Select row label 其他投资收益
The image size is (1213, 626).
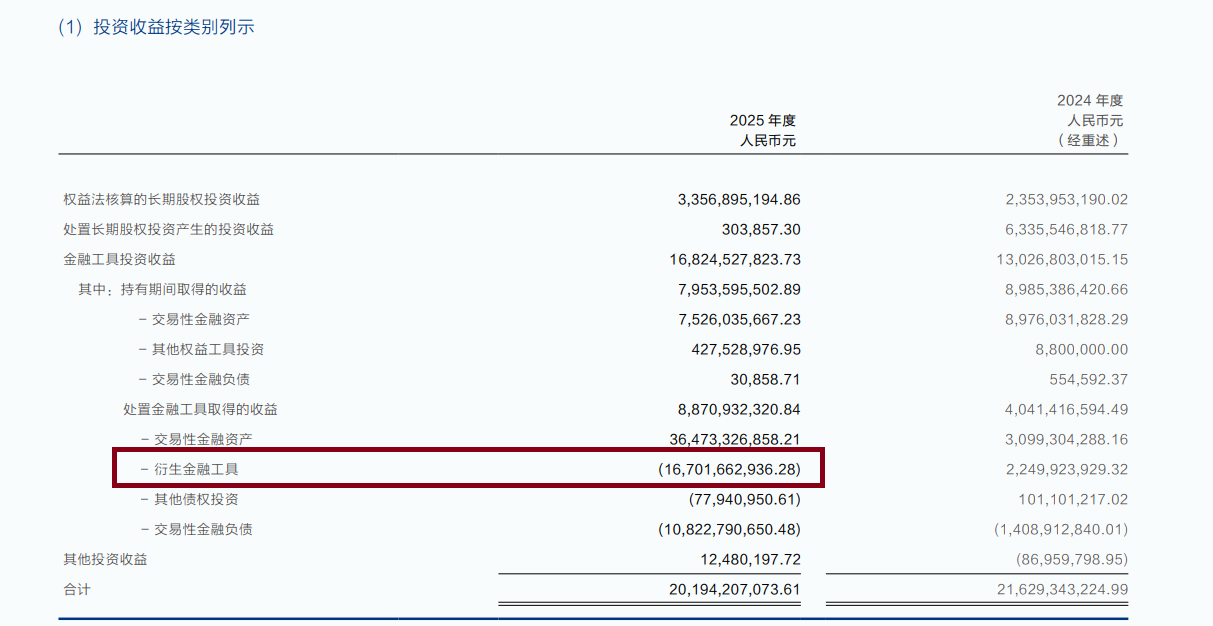(106, 559)
